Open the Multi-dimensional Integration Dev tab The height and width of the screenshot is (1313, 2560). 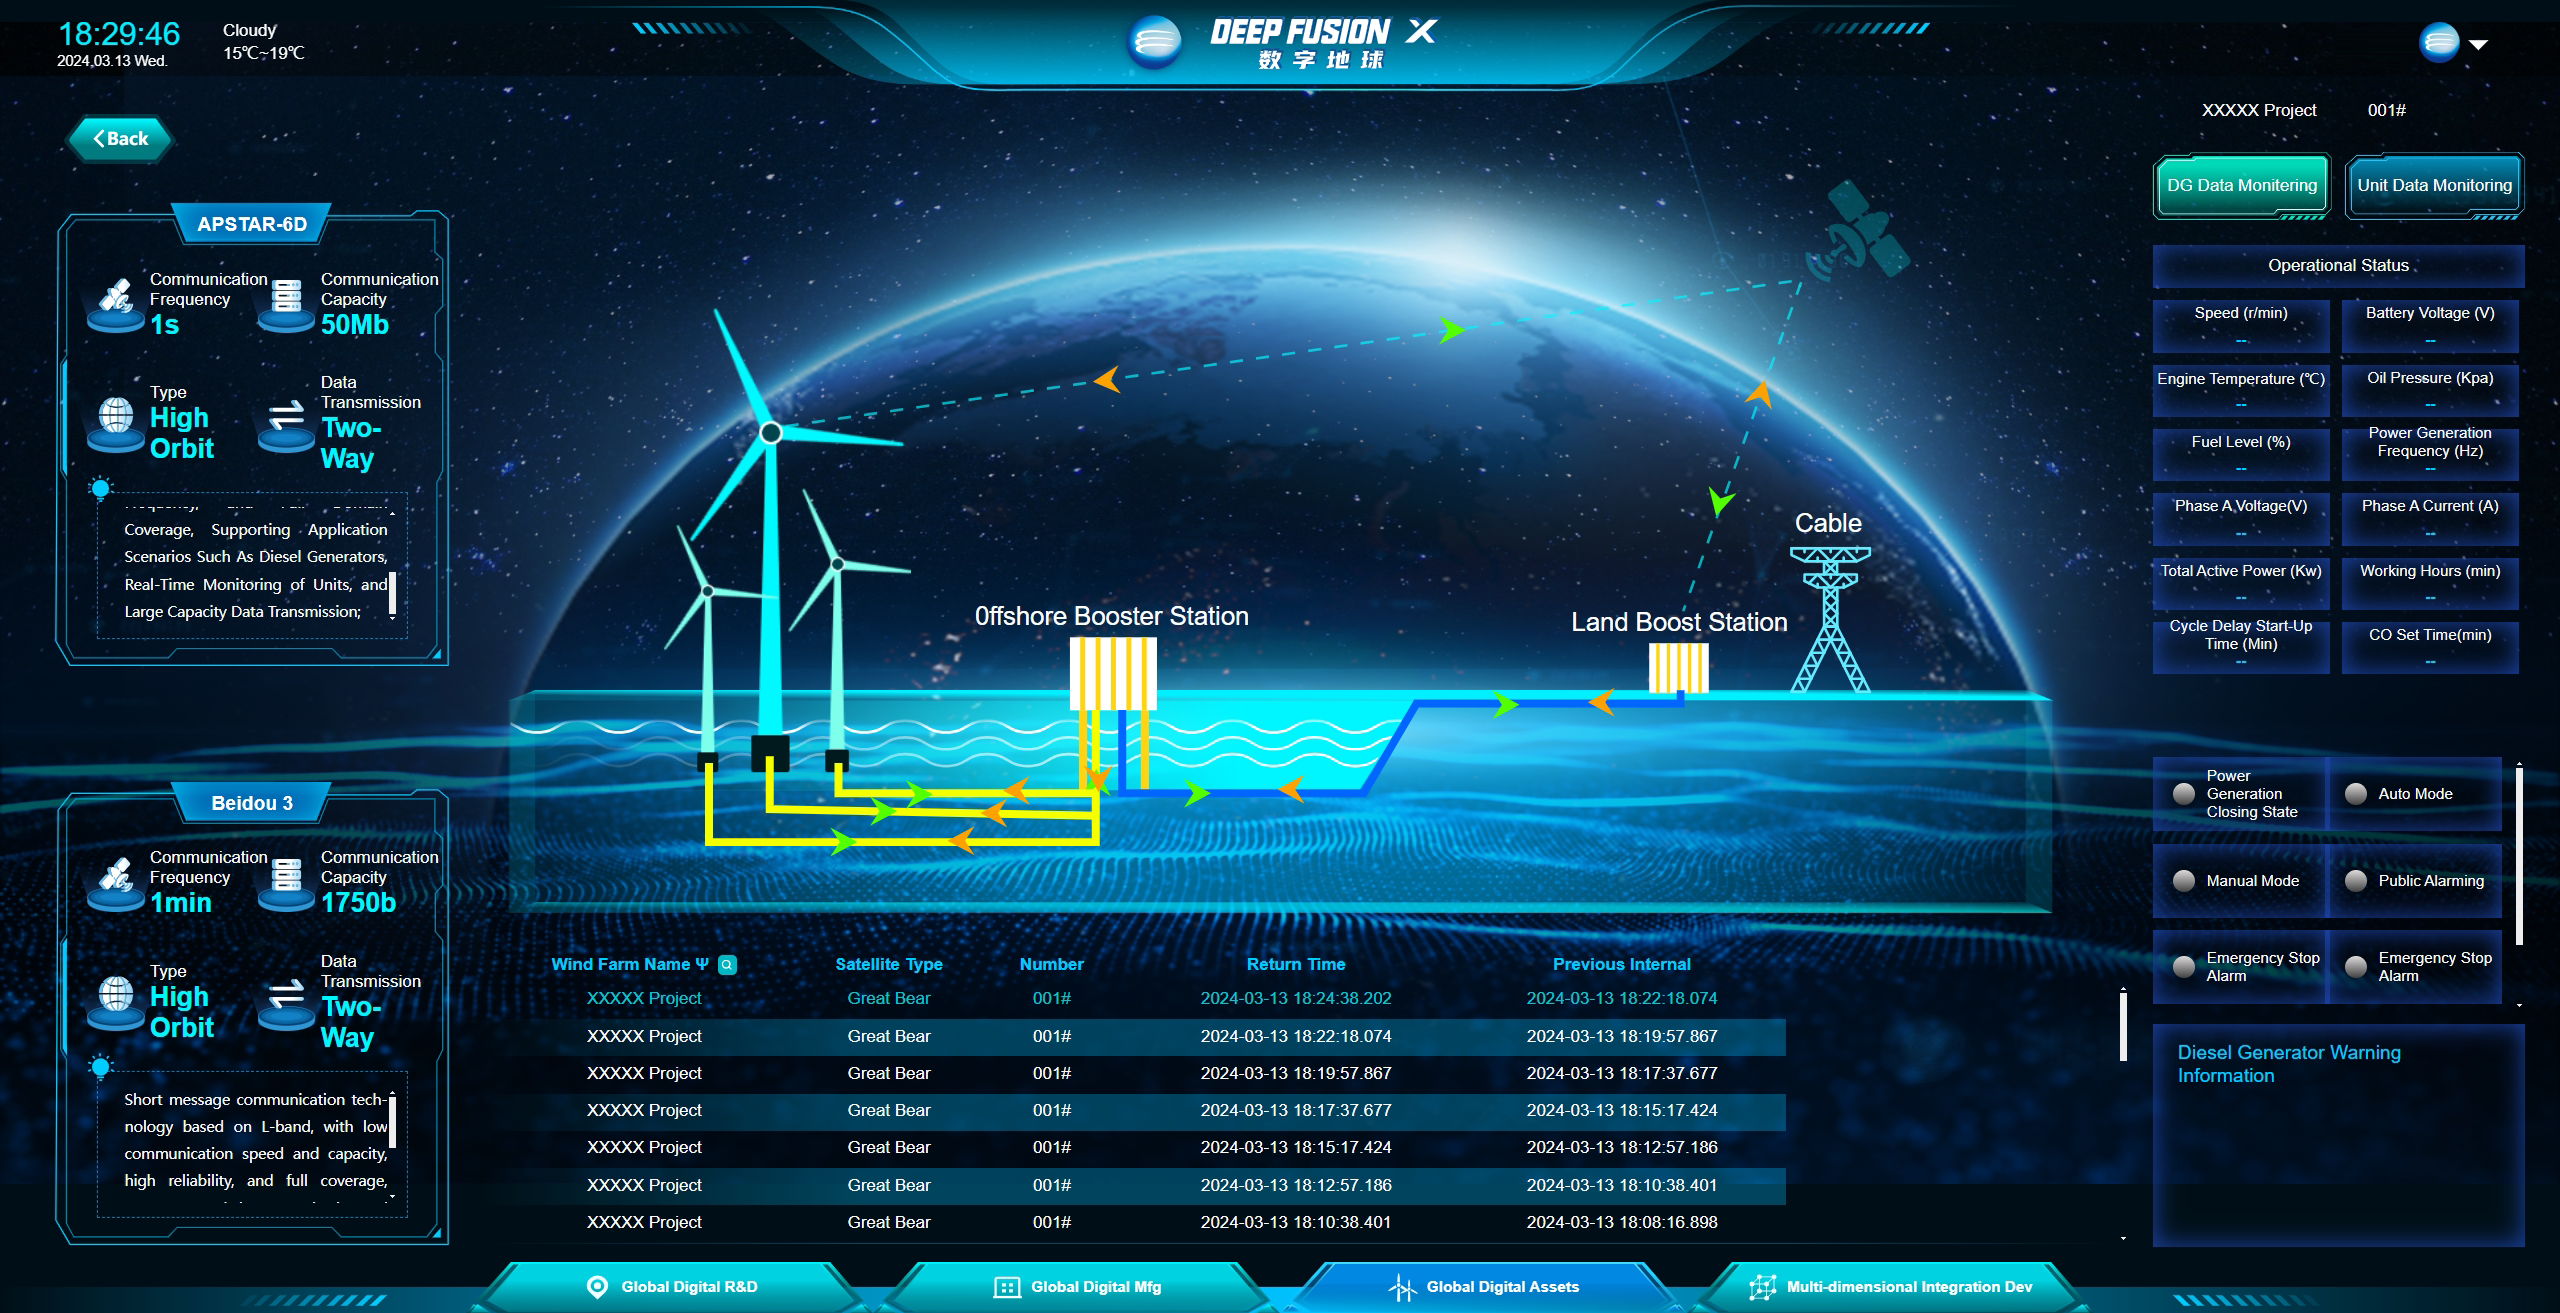click(1892, 1287)
